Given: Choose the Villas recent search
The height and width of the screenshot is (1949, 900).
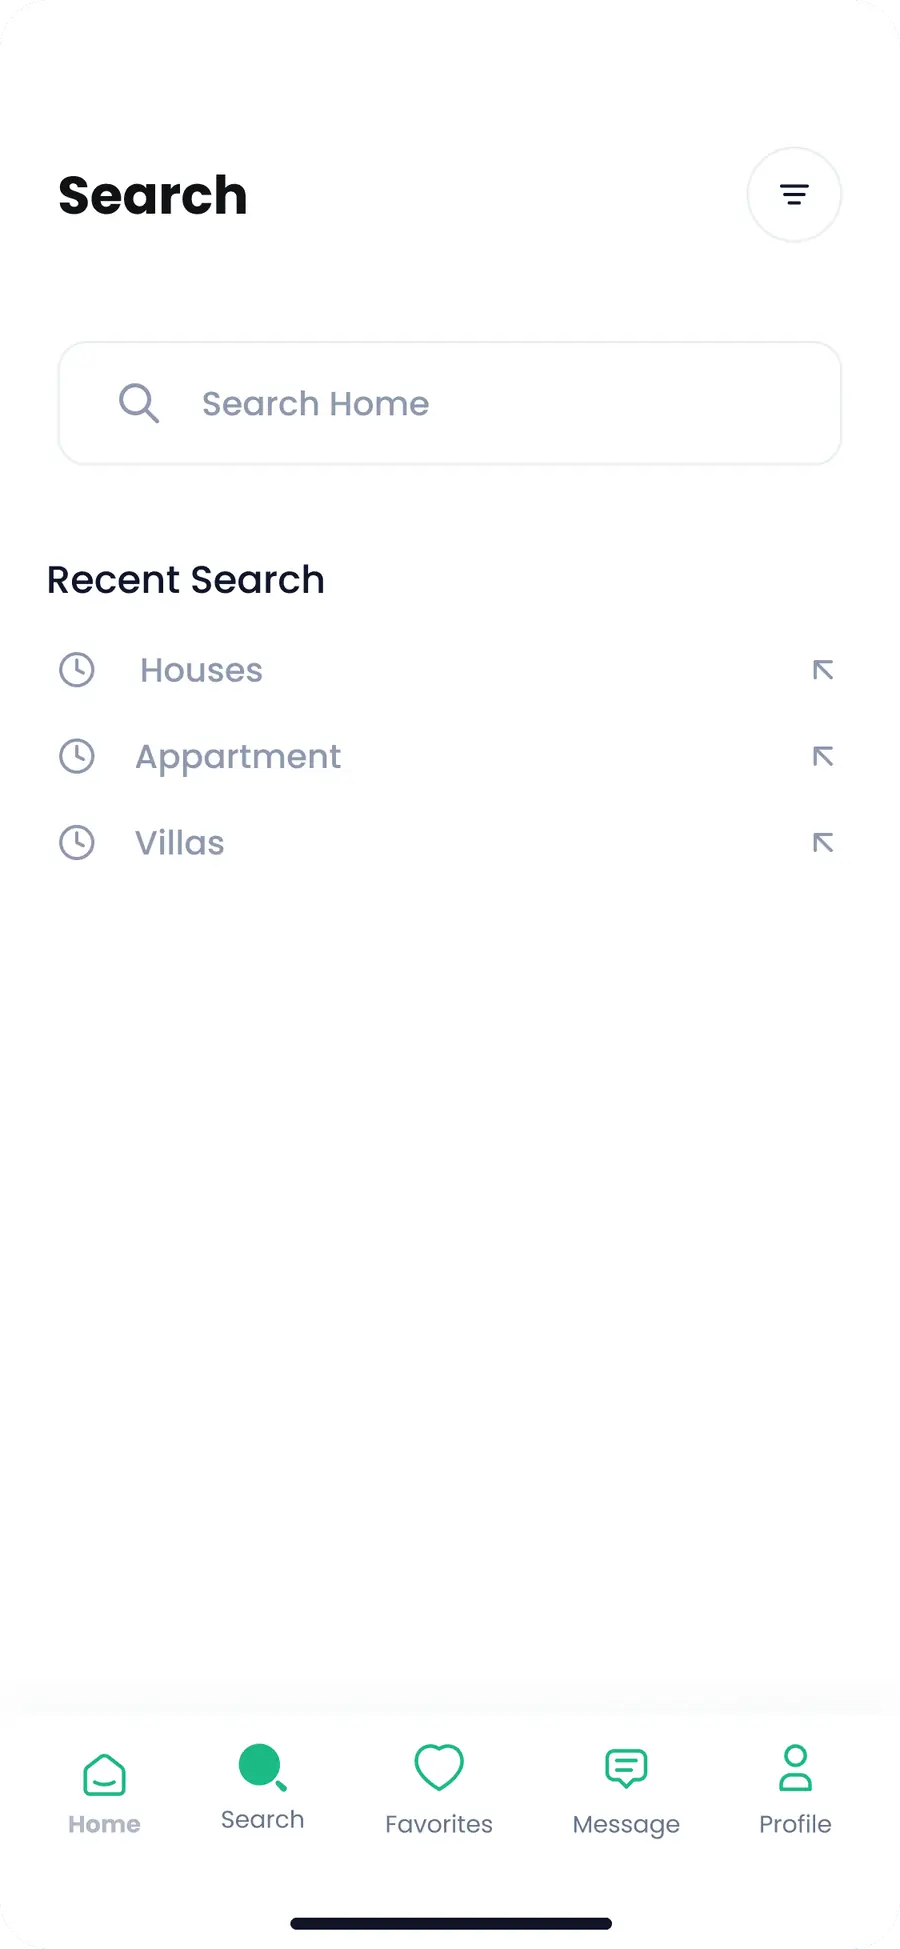Looking at the screenshot, I should pyautogui.click(x=180, y=843).
